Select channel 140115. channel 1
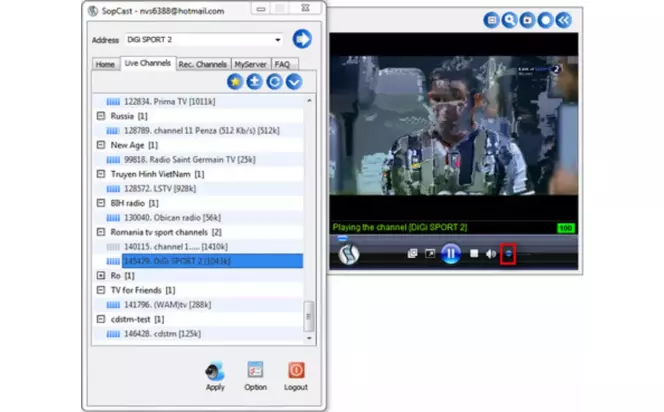The height and width of the screenshot is (412, 664). (x=176, y=246)
